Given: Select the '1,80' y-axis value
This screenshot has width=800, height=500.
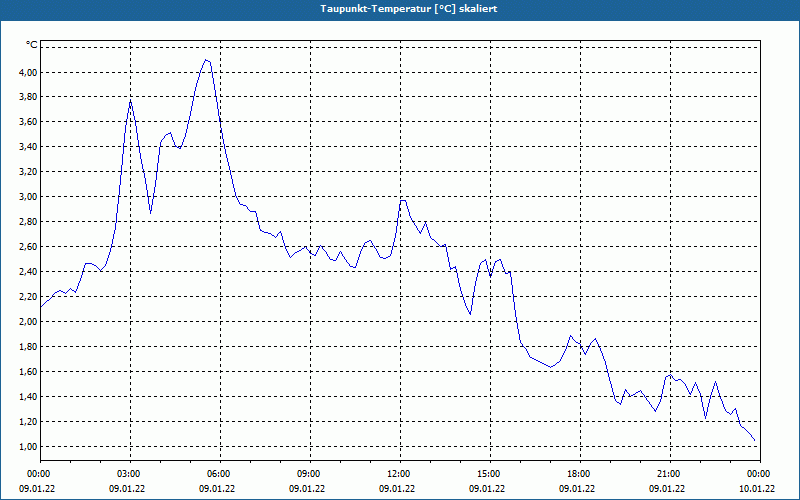Looking at the screenshot, I should 29,347.
